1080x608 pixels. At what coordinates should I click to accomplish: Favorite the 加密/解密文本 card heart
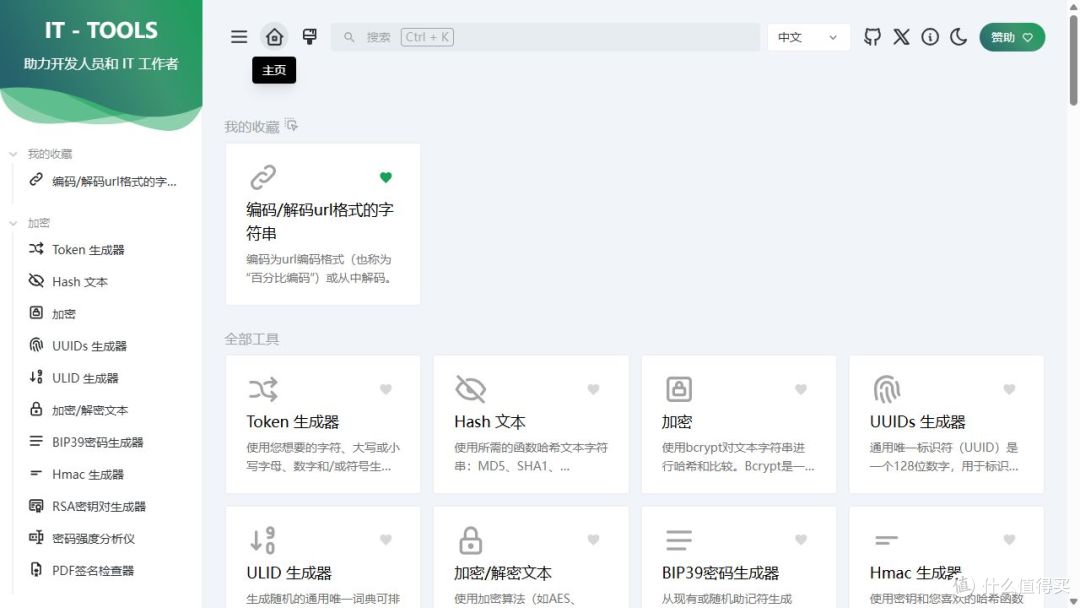point(593,540)
